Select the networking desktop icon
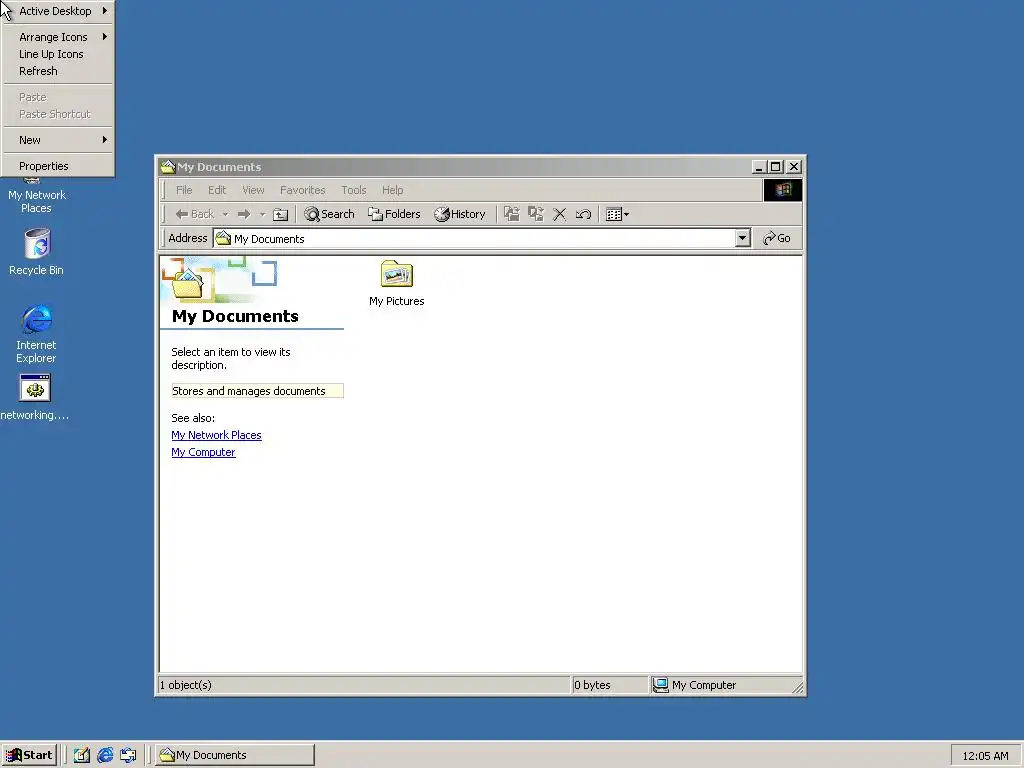 click(x=35, y=397)
